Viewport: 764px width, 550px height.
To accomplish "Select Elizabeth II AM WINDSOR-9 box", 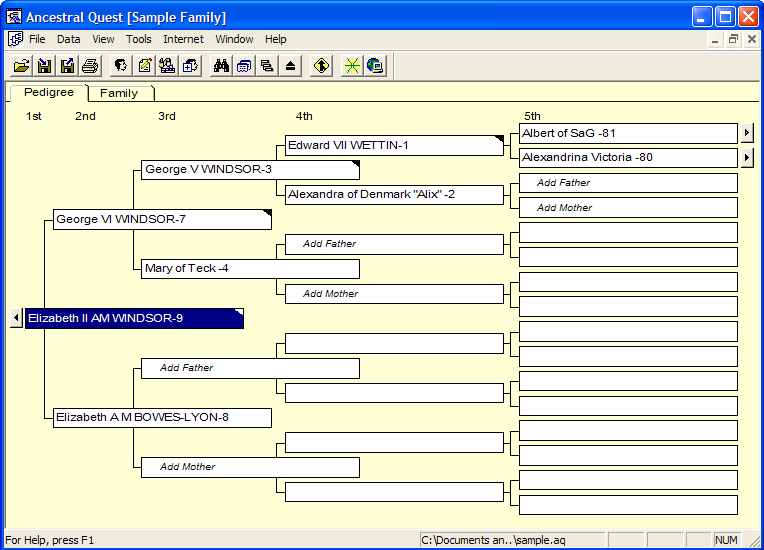I will (x=134, y=319).
